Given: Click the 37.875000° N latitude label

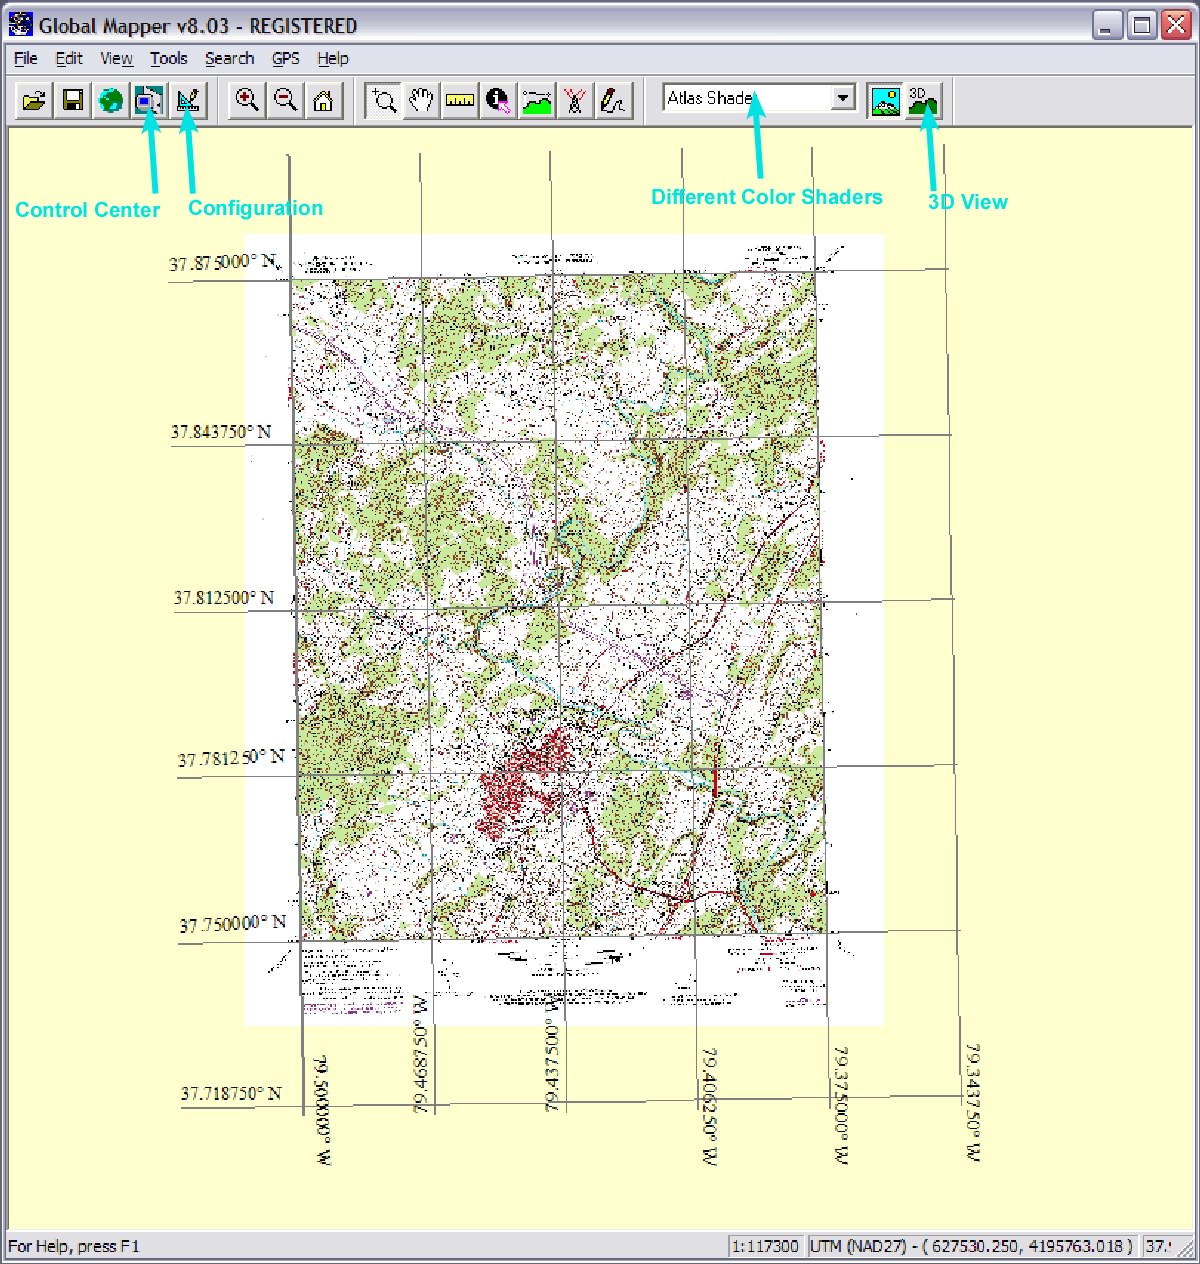Looking at the screenshot, I should tap(223, 263).
